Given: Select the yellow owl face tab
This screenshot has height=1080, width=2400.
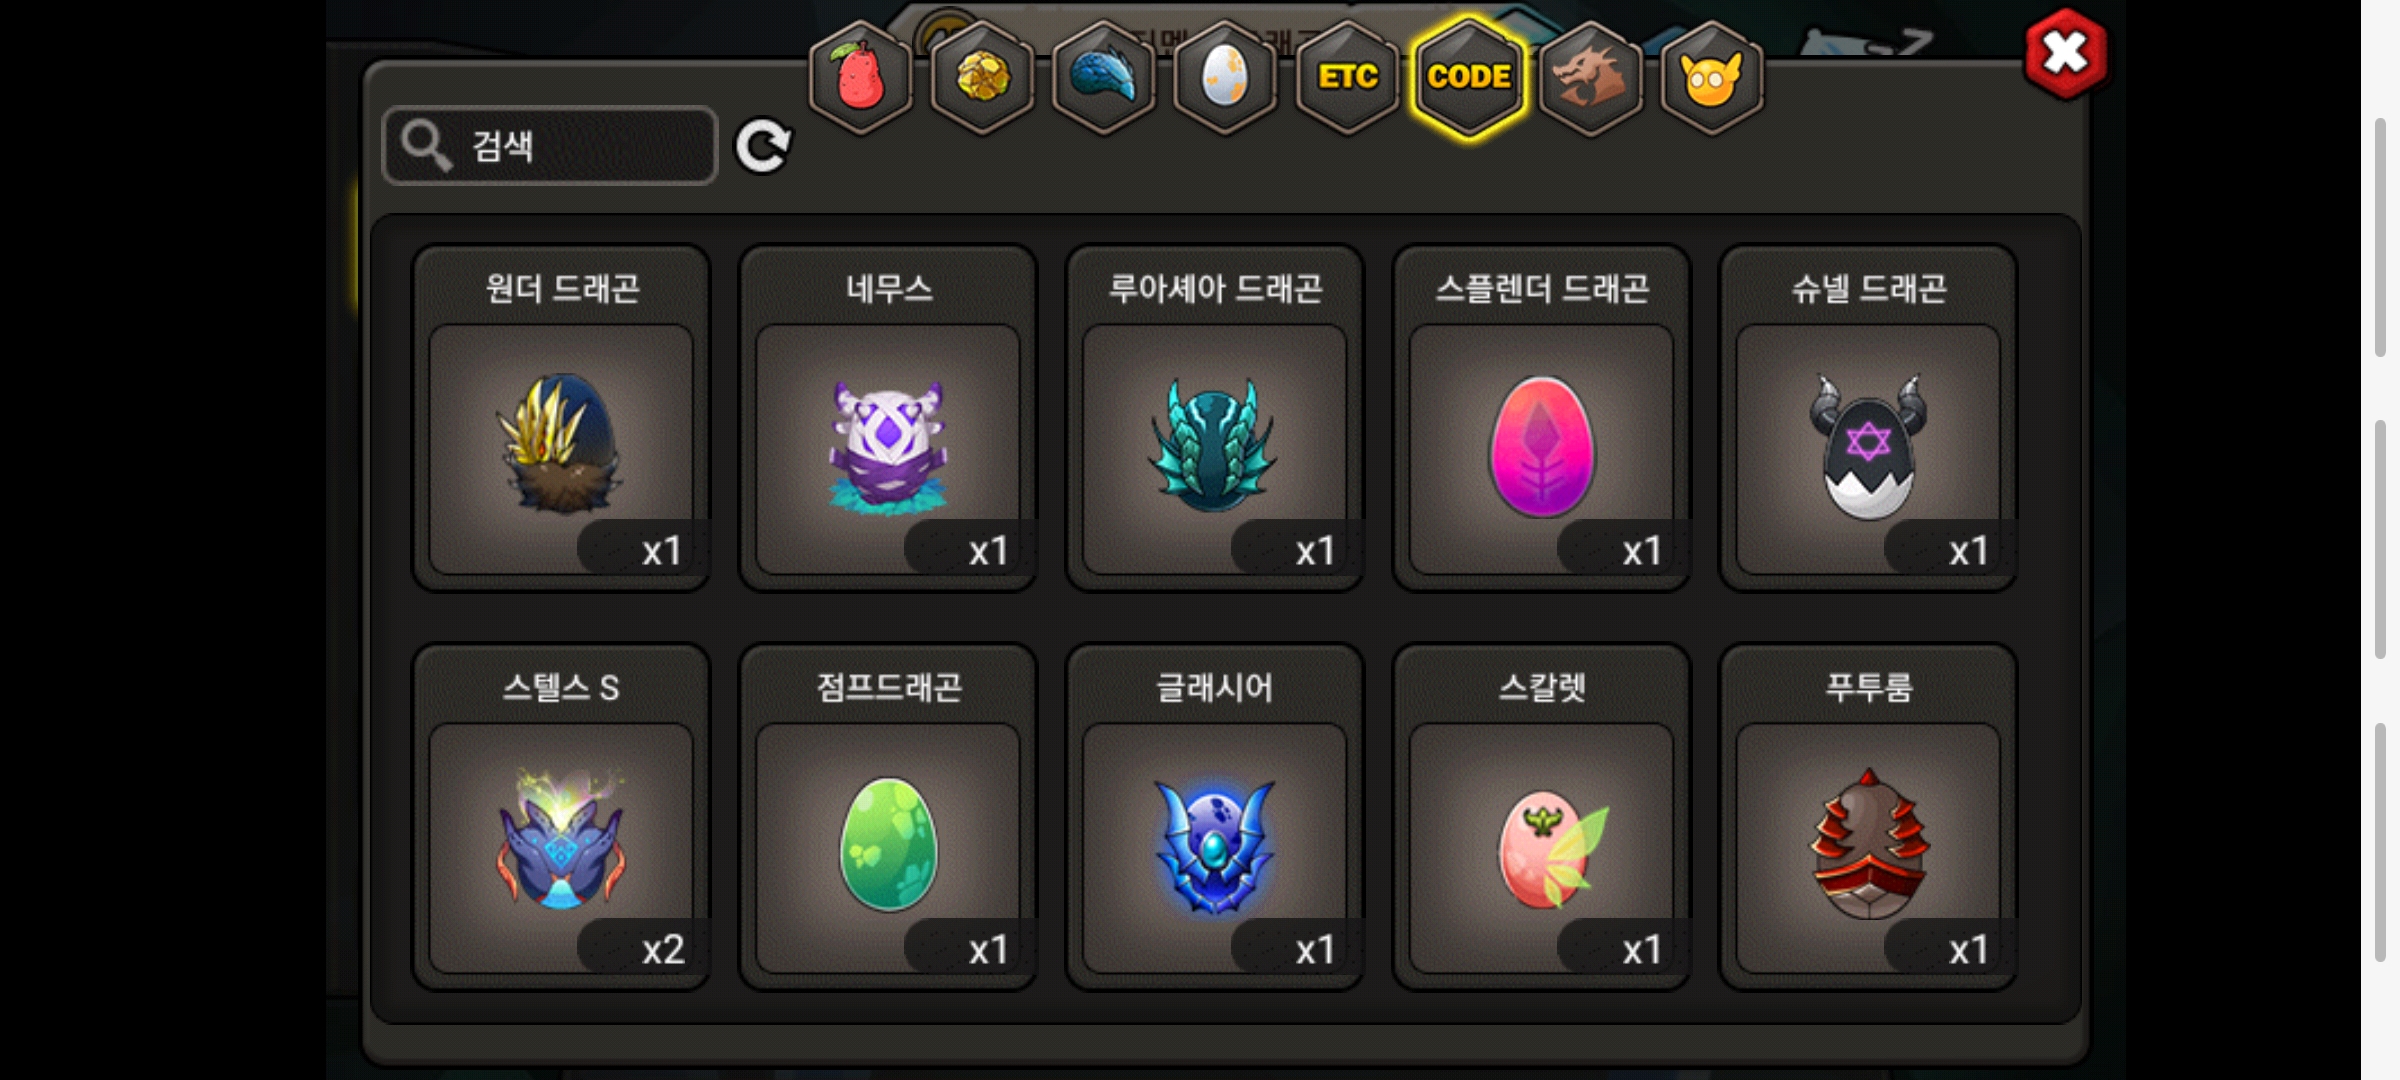Looking at the screenshot, I should tap(1712, 77).
